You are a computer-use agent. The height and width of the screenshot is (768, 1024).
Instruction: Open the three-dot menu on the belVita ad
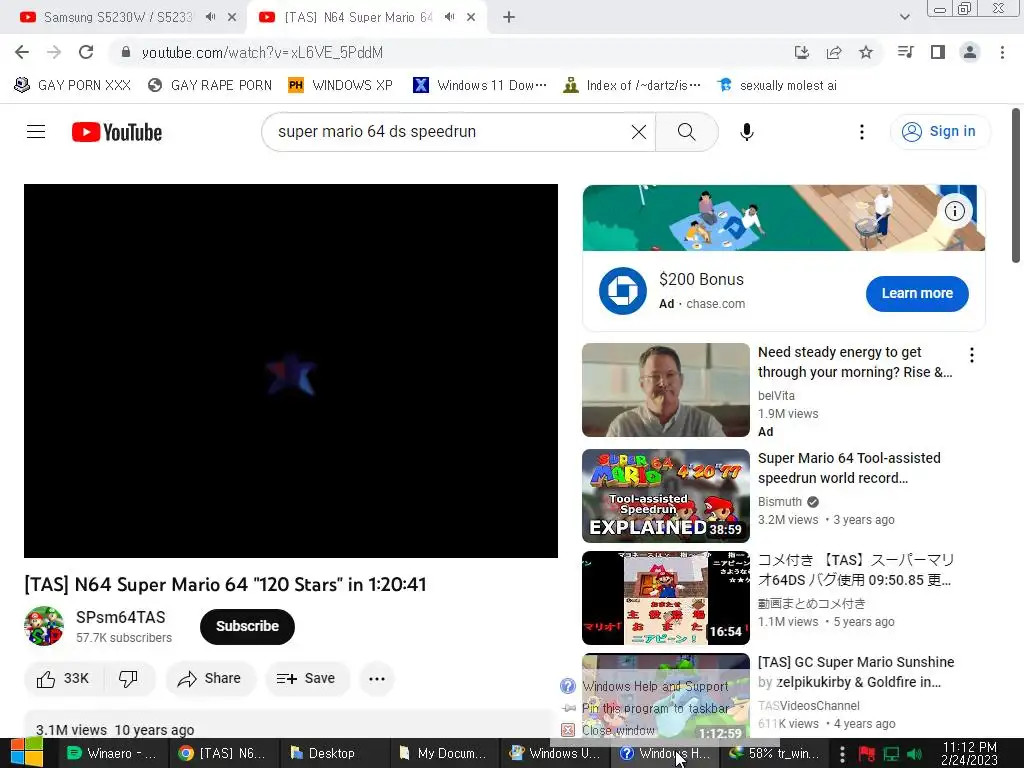[x=972, y=355]
